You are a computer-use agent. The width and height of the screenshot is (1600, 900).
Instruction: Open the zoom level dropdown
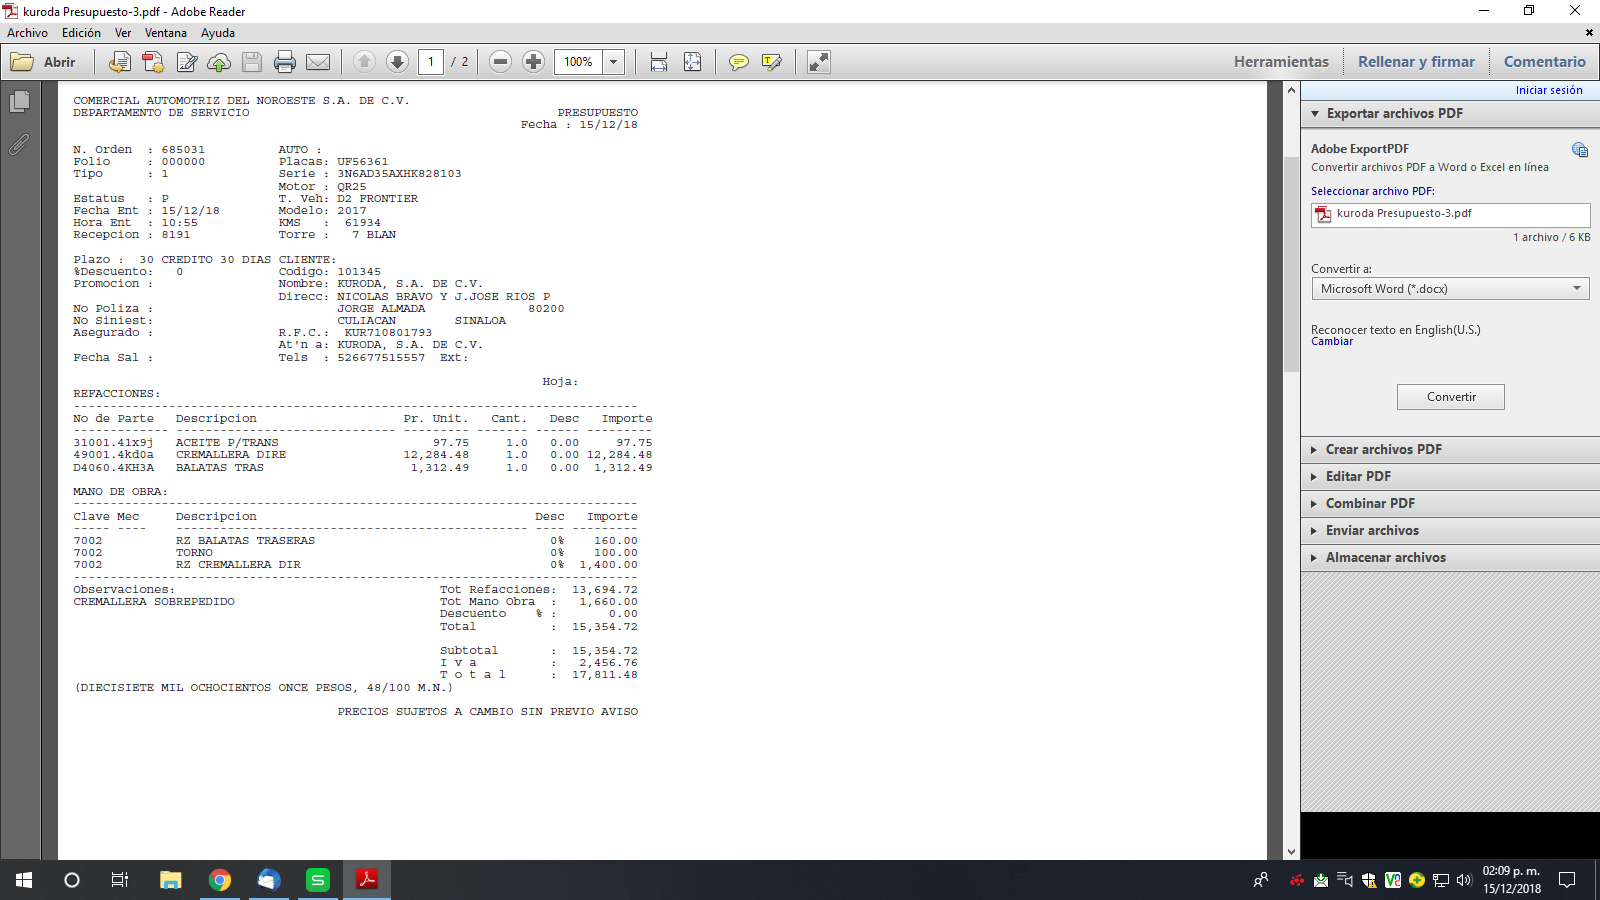click(613, 62)
